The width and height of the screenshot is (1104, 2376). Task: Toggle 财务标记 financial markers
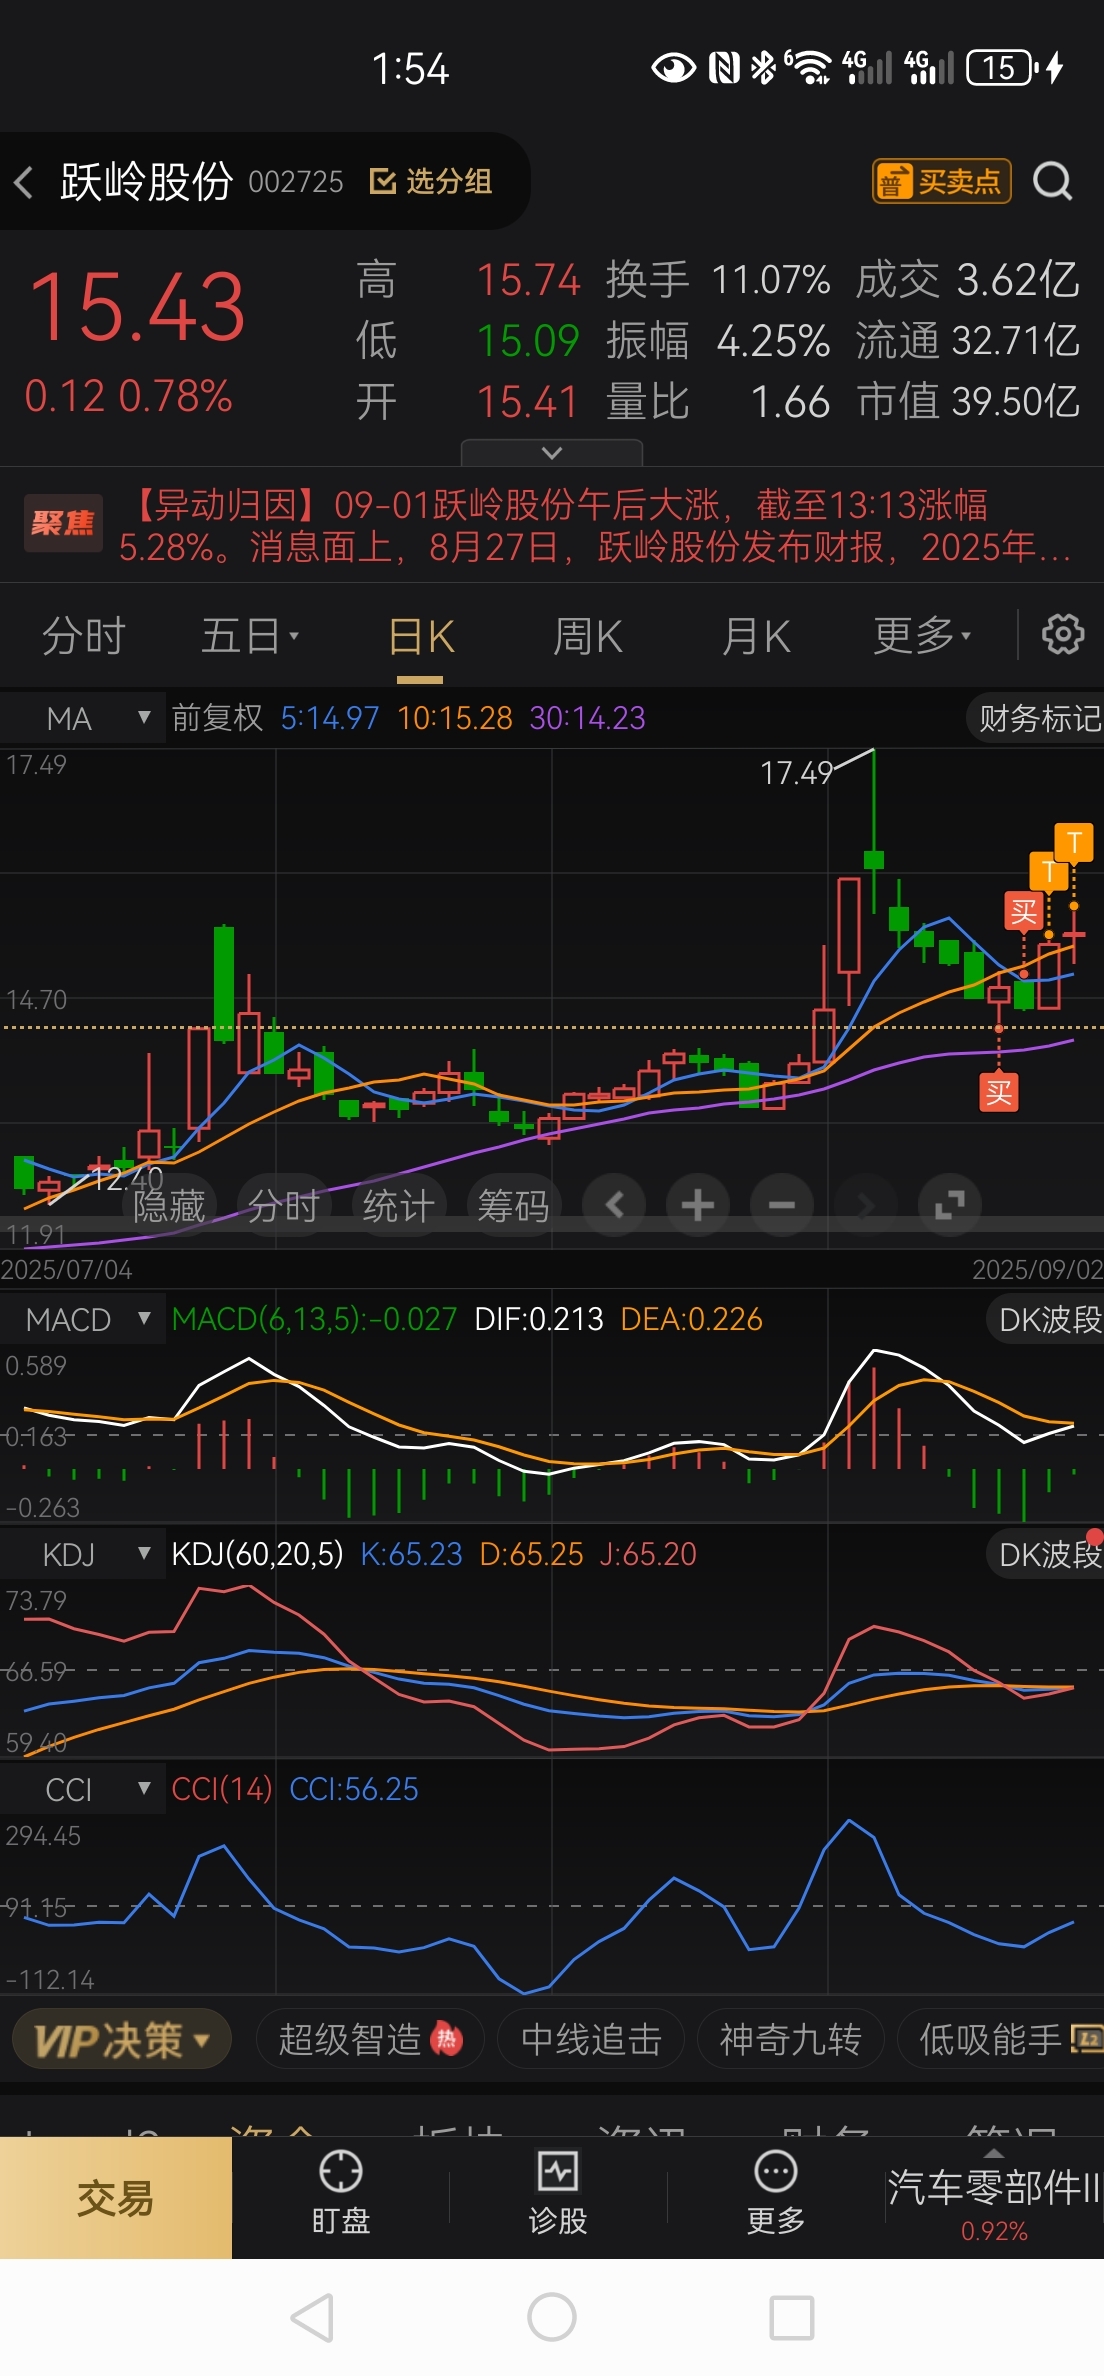[1036, 718]
